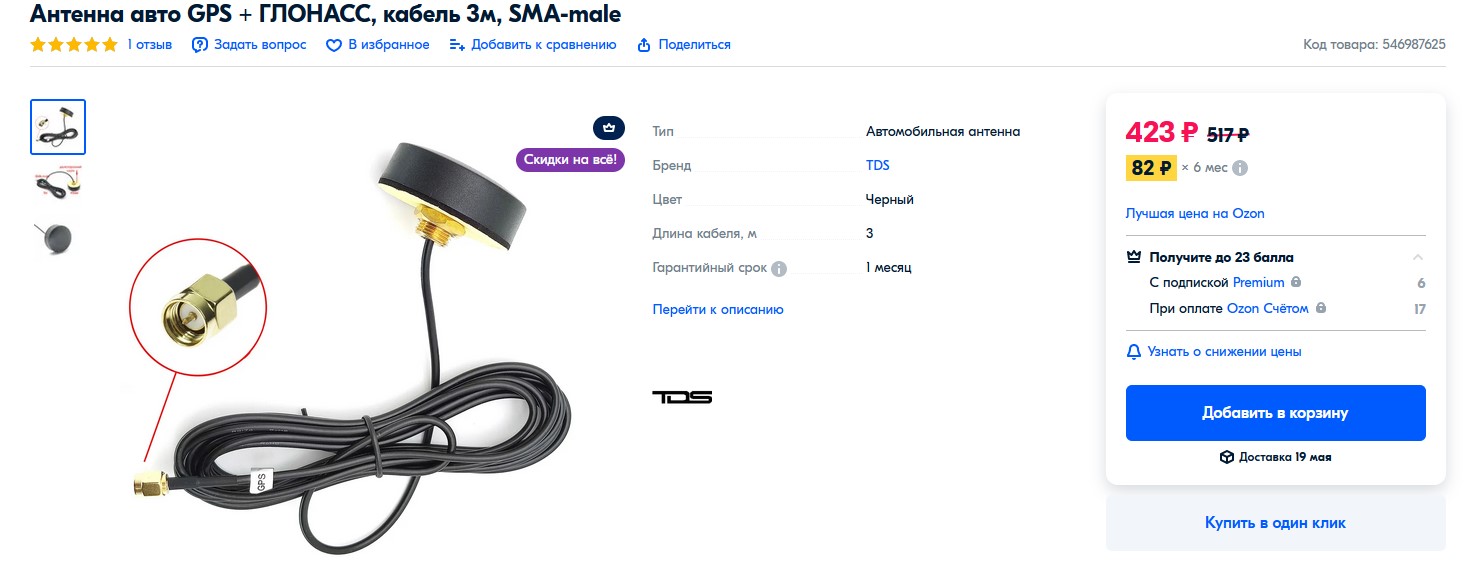
Task: Click the Добавить к сравнению list icon
Action: [457, 45]
